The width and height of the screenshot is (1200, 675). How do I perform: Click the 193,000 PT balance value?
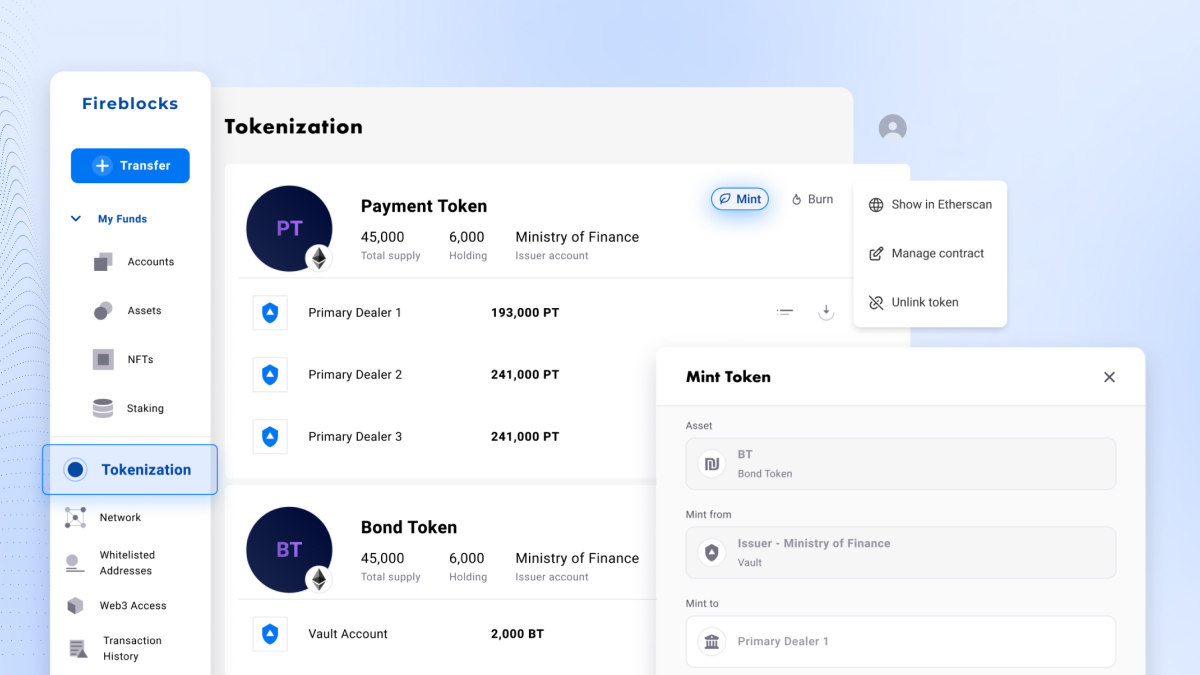(525, 313)
